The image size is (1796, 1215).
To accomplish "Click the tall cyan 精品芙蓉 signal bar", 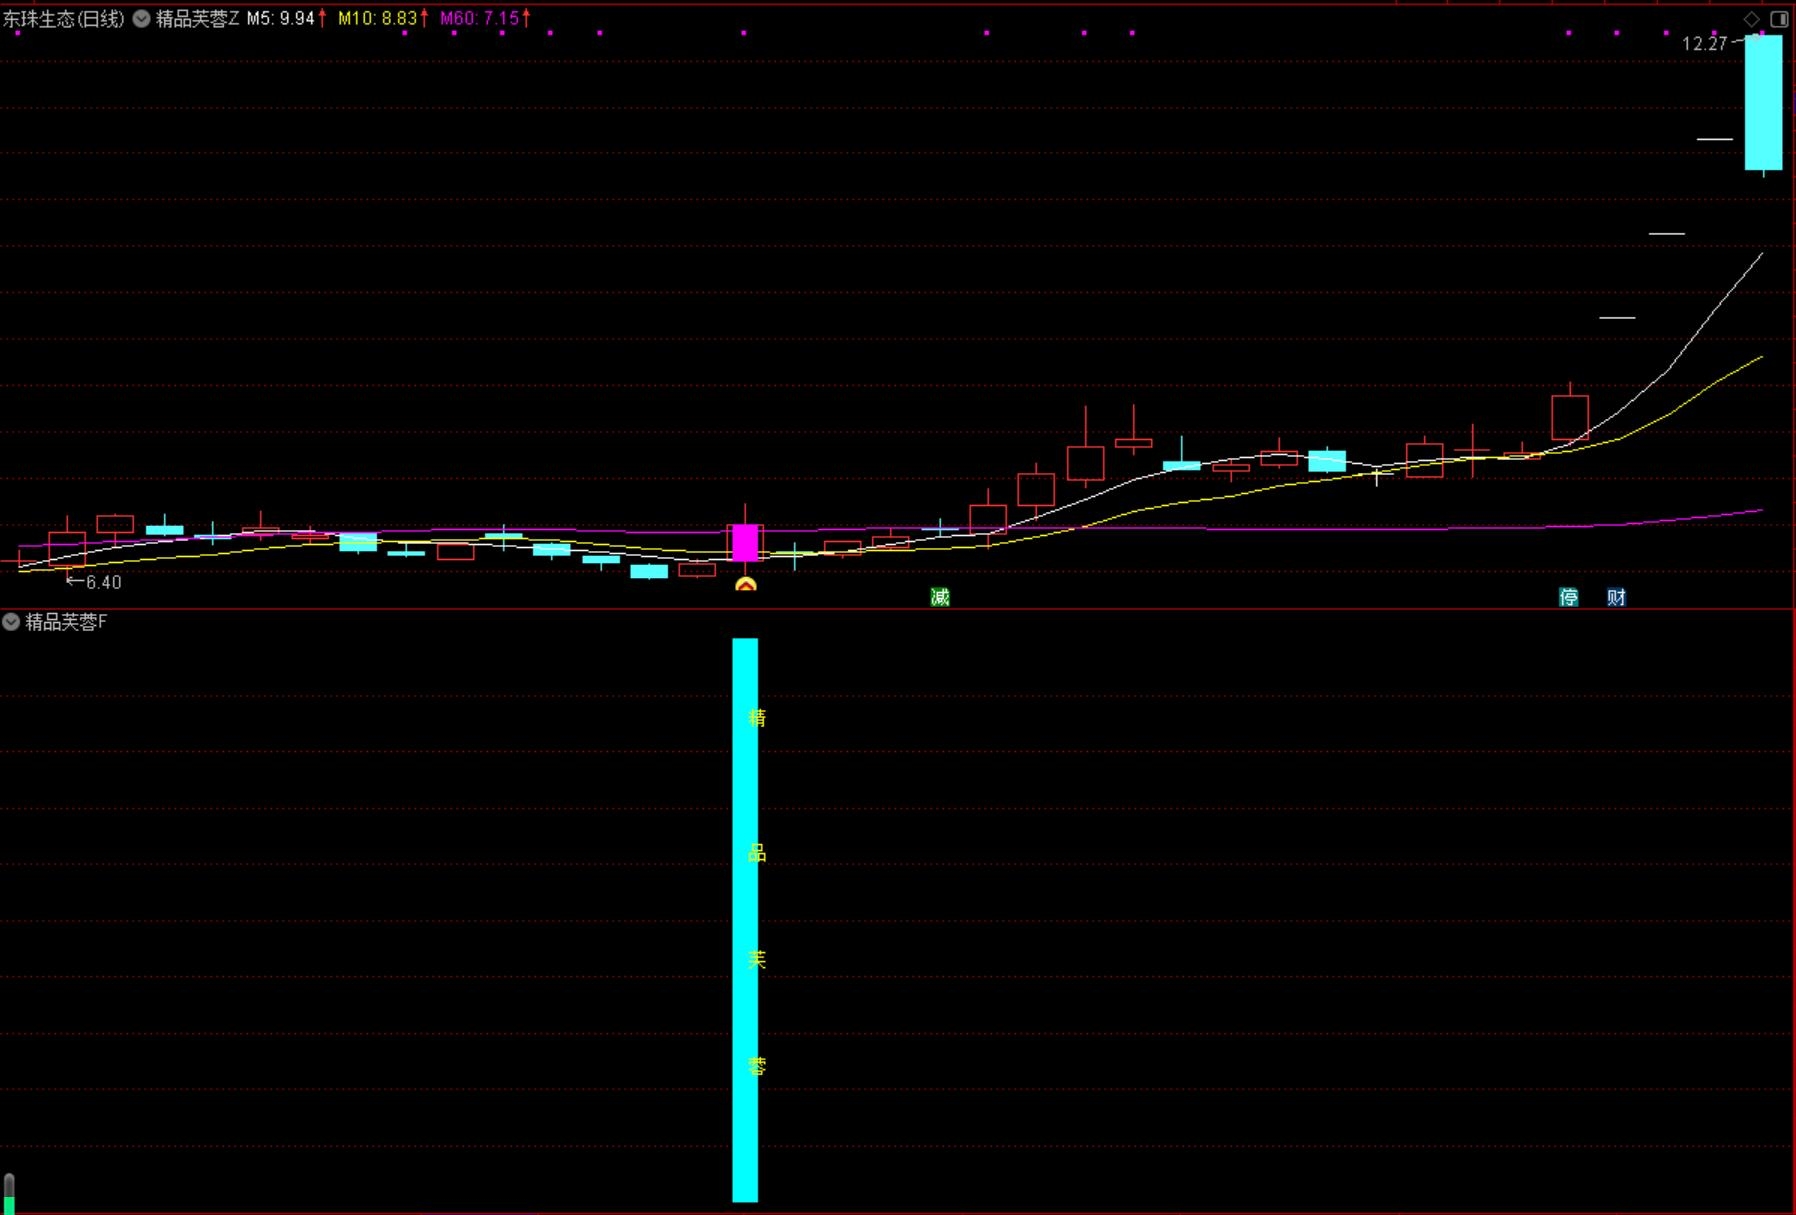I will point(745,920).
